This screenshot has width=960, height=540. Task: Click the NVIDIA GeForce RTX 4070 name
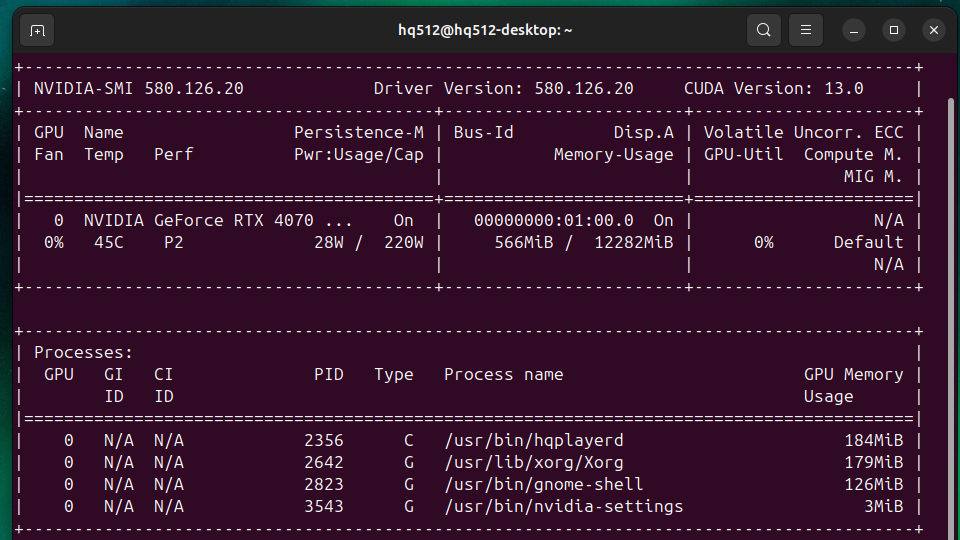click(217, 220)
